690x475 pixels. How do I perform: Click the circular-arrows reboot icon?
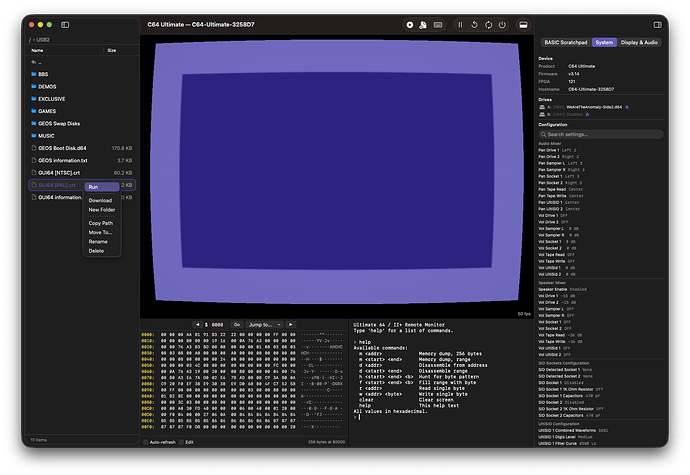(x=488, y=25)
